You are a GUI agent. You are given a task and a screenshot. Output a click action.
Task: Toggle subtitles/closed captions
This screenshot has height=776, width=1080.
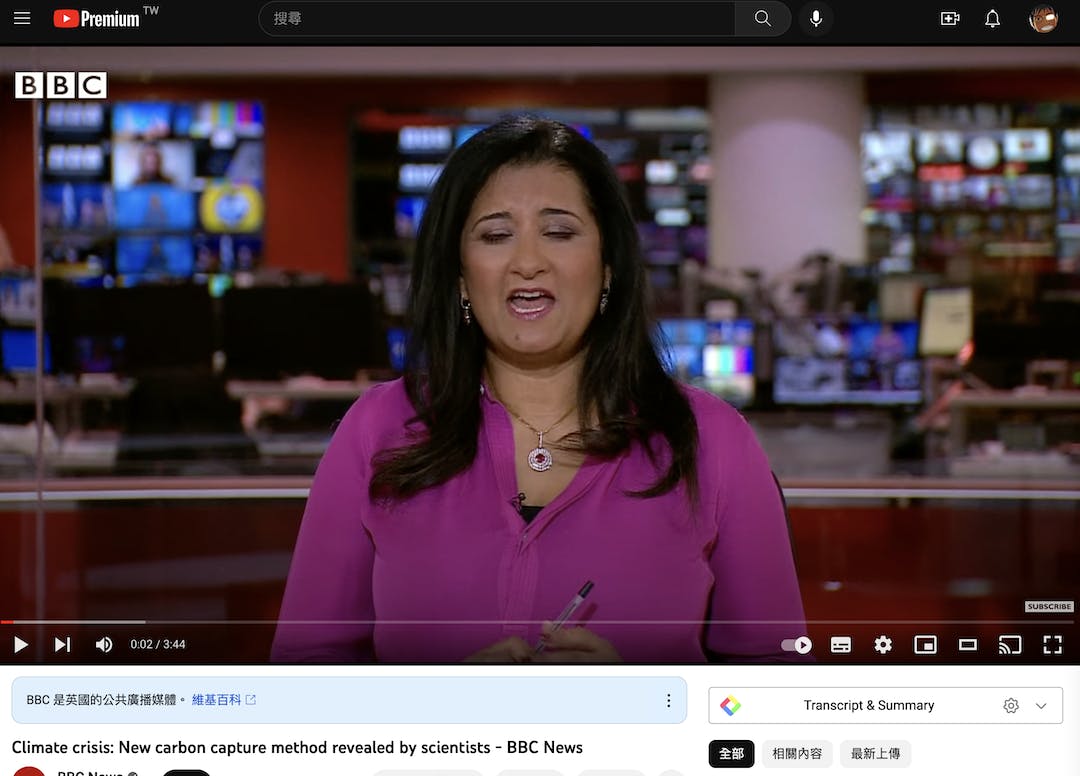click(x=840, y=645)
